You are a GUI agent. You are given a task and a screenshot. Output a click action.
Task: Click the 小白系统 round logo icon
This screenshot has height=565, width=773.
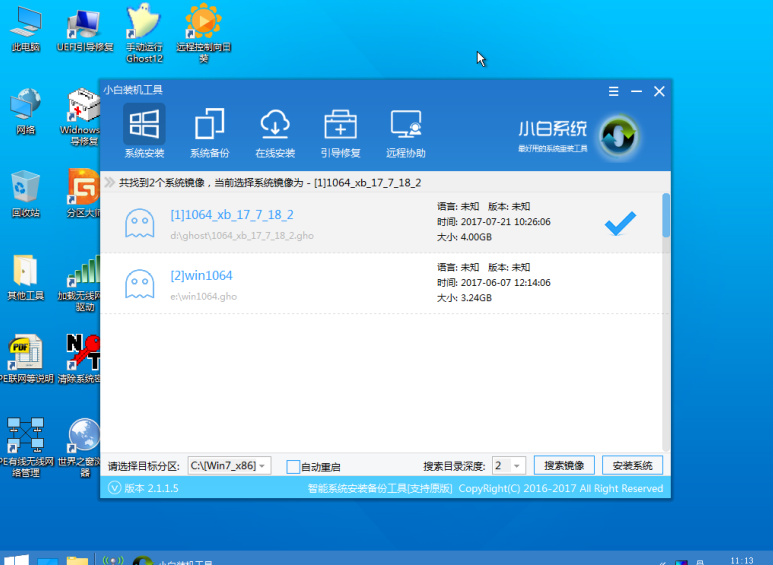618,136
